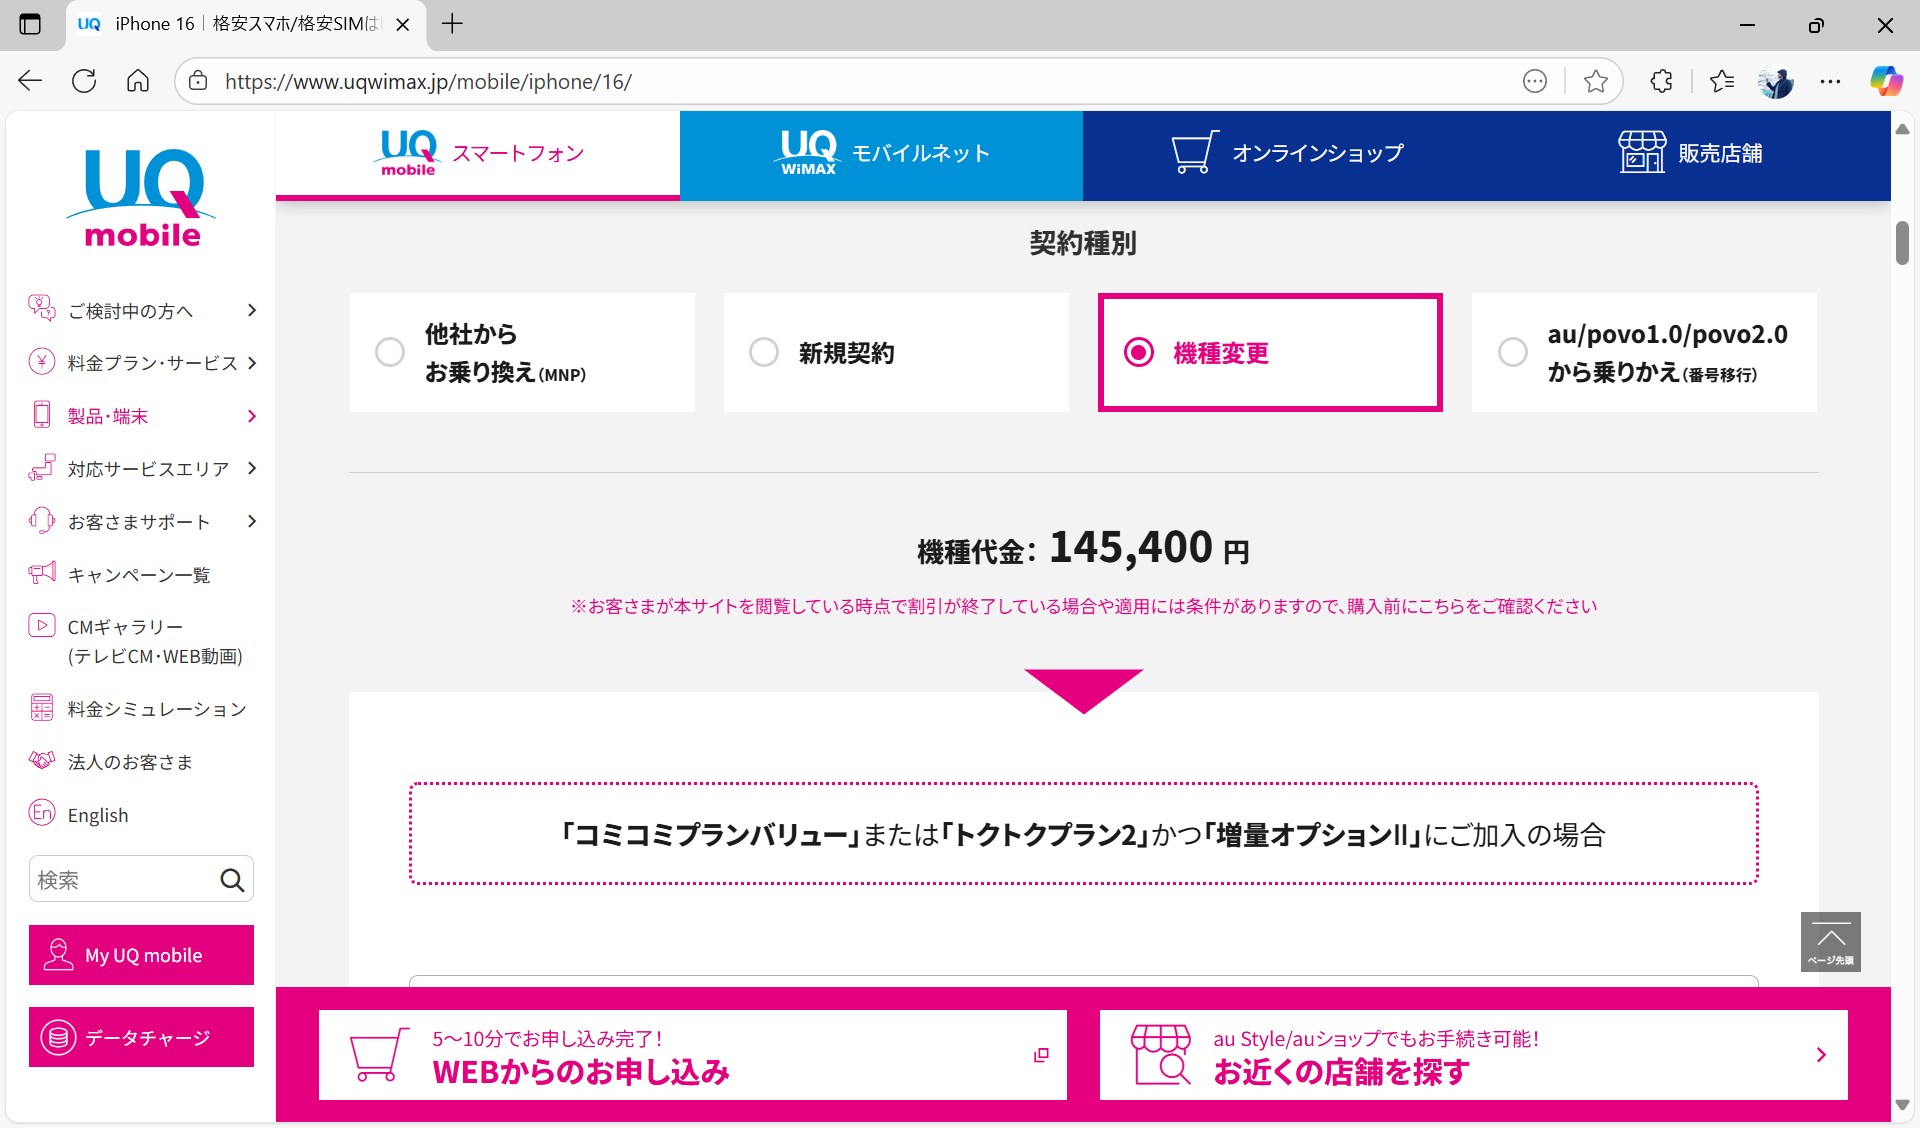Launch Copilot from toolbar icon

(x=1886, y=81)
